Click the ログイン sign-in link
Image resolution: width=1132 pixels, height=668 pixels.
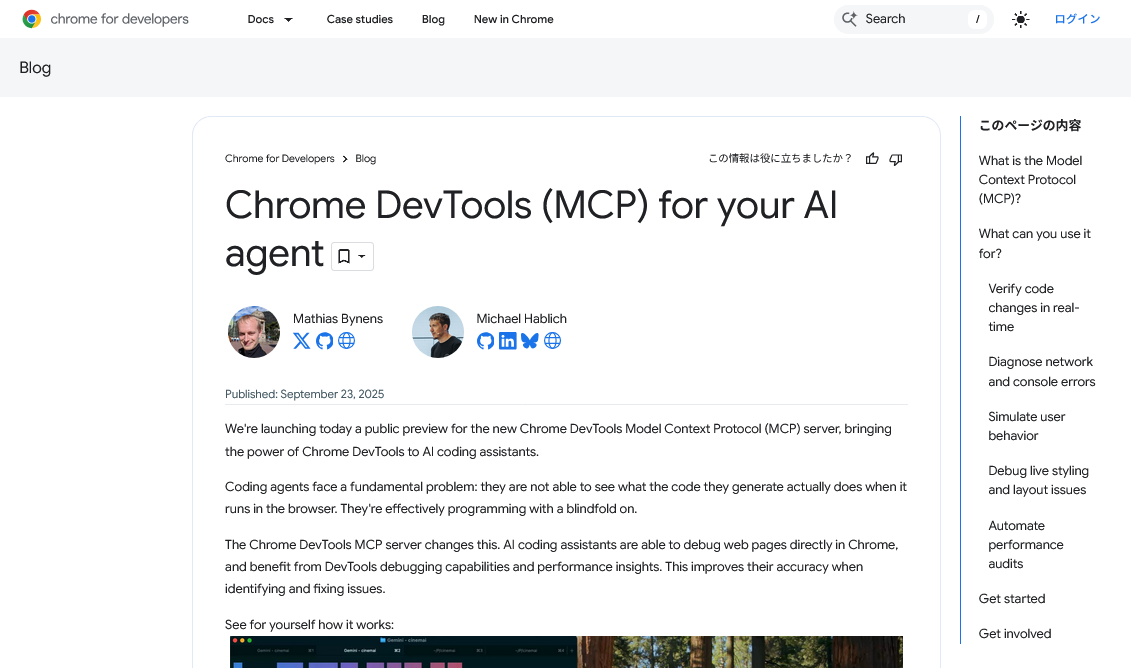pyautogui.click(x=1077, y=19)
